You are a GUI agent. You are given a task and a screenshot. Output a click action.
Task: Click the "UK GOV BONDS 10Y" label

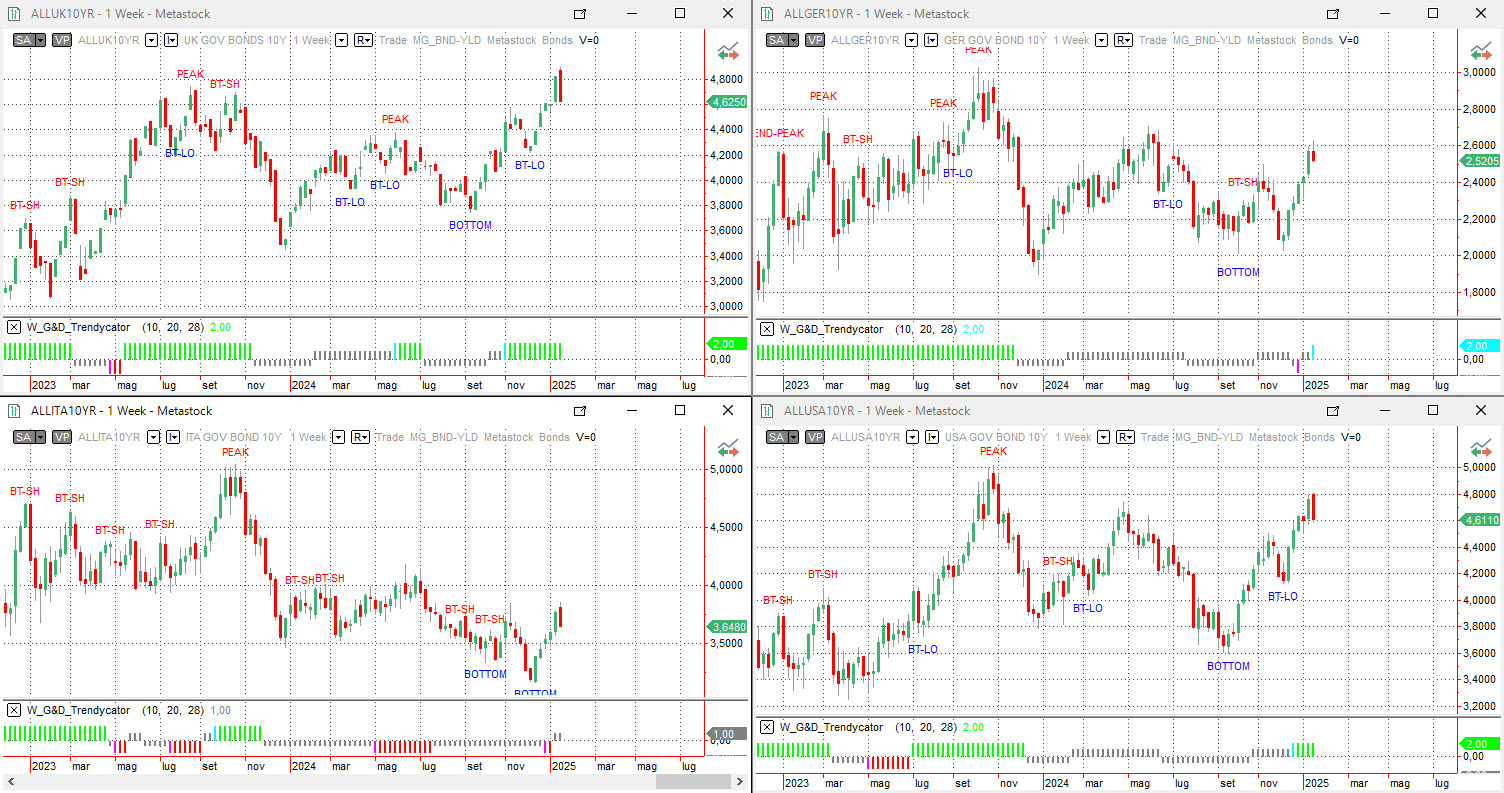point(235,40)
